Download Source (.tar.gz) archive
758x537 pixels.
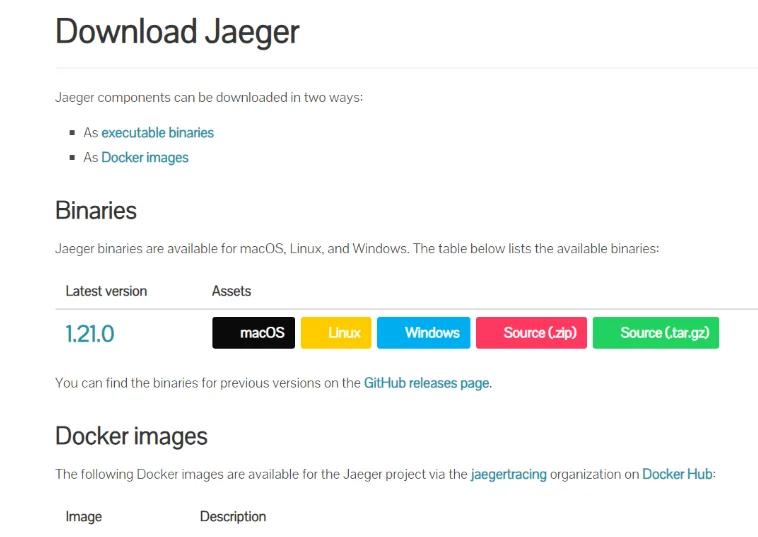[x=656, y=333]
